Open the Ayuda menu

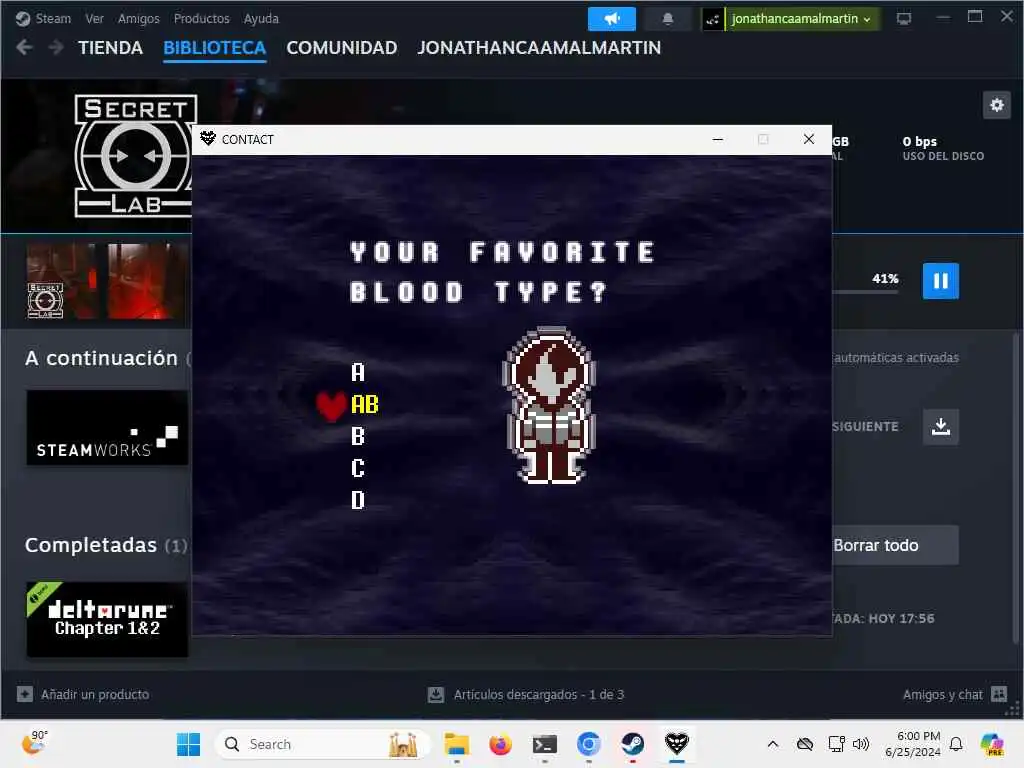pyautogui.click(x=261, y=18)
